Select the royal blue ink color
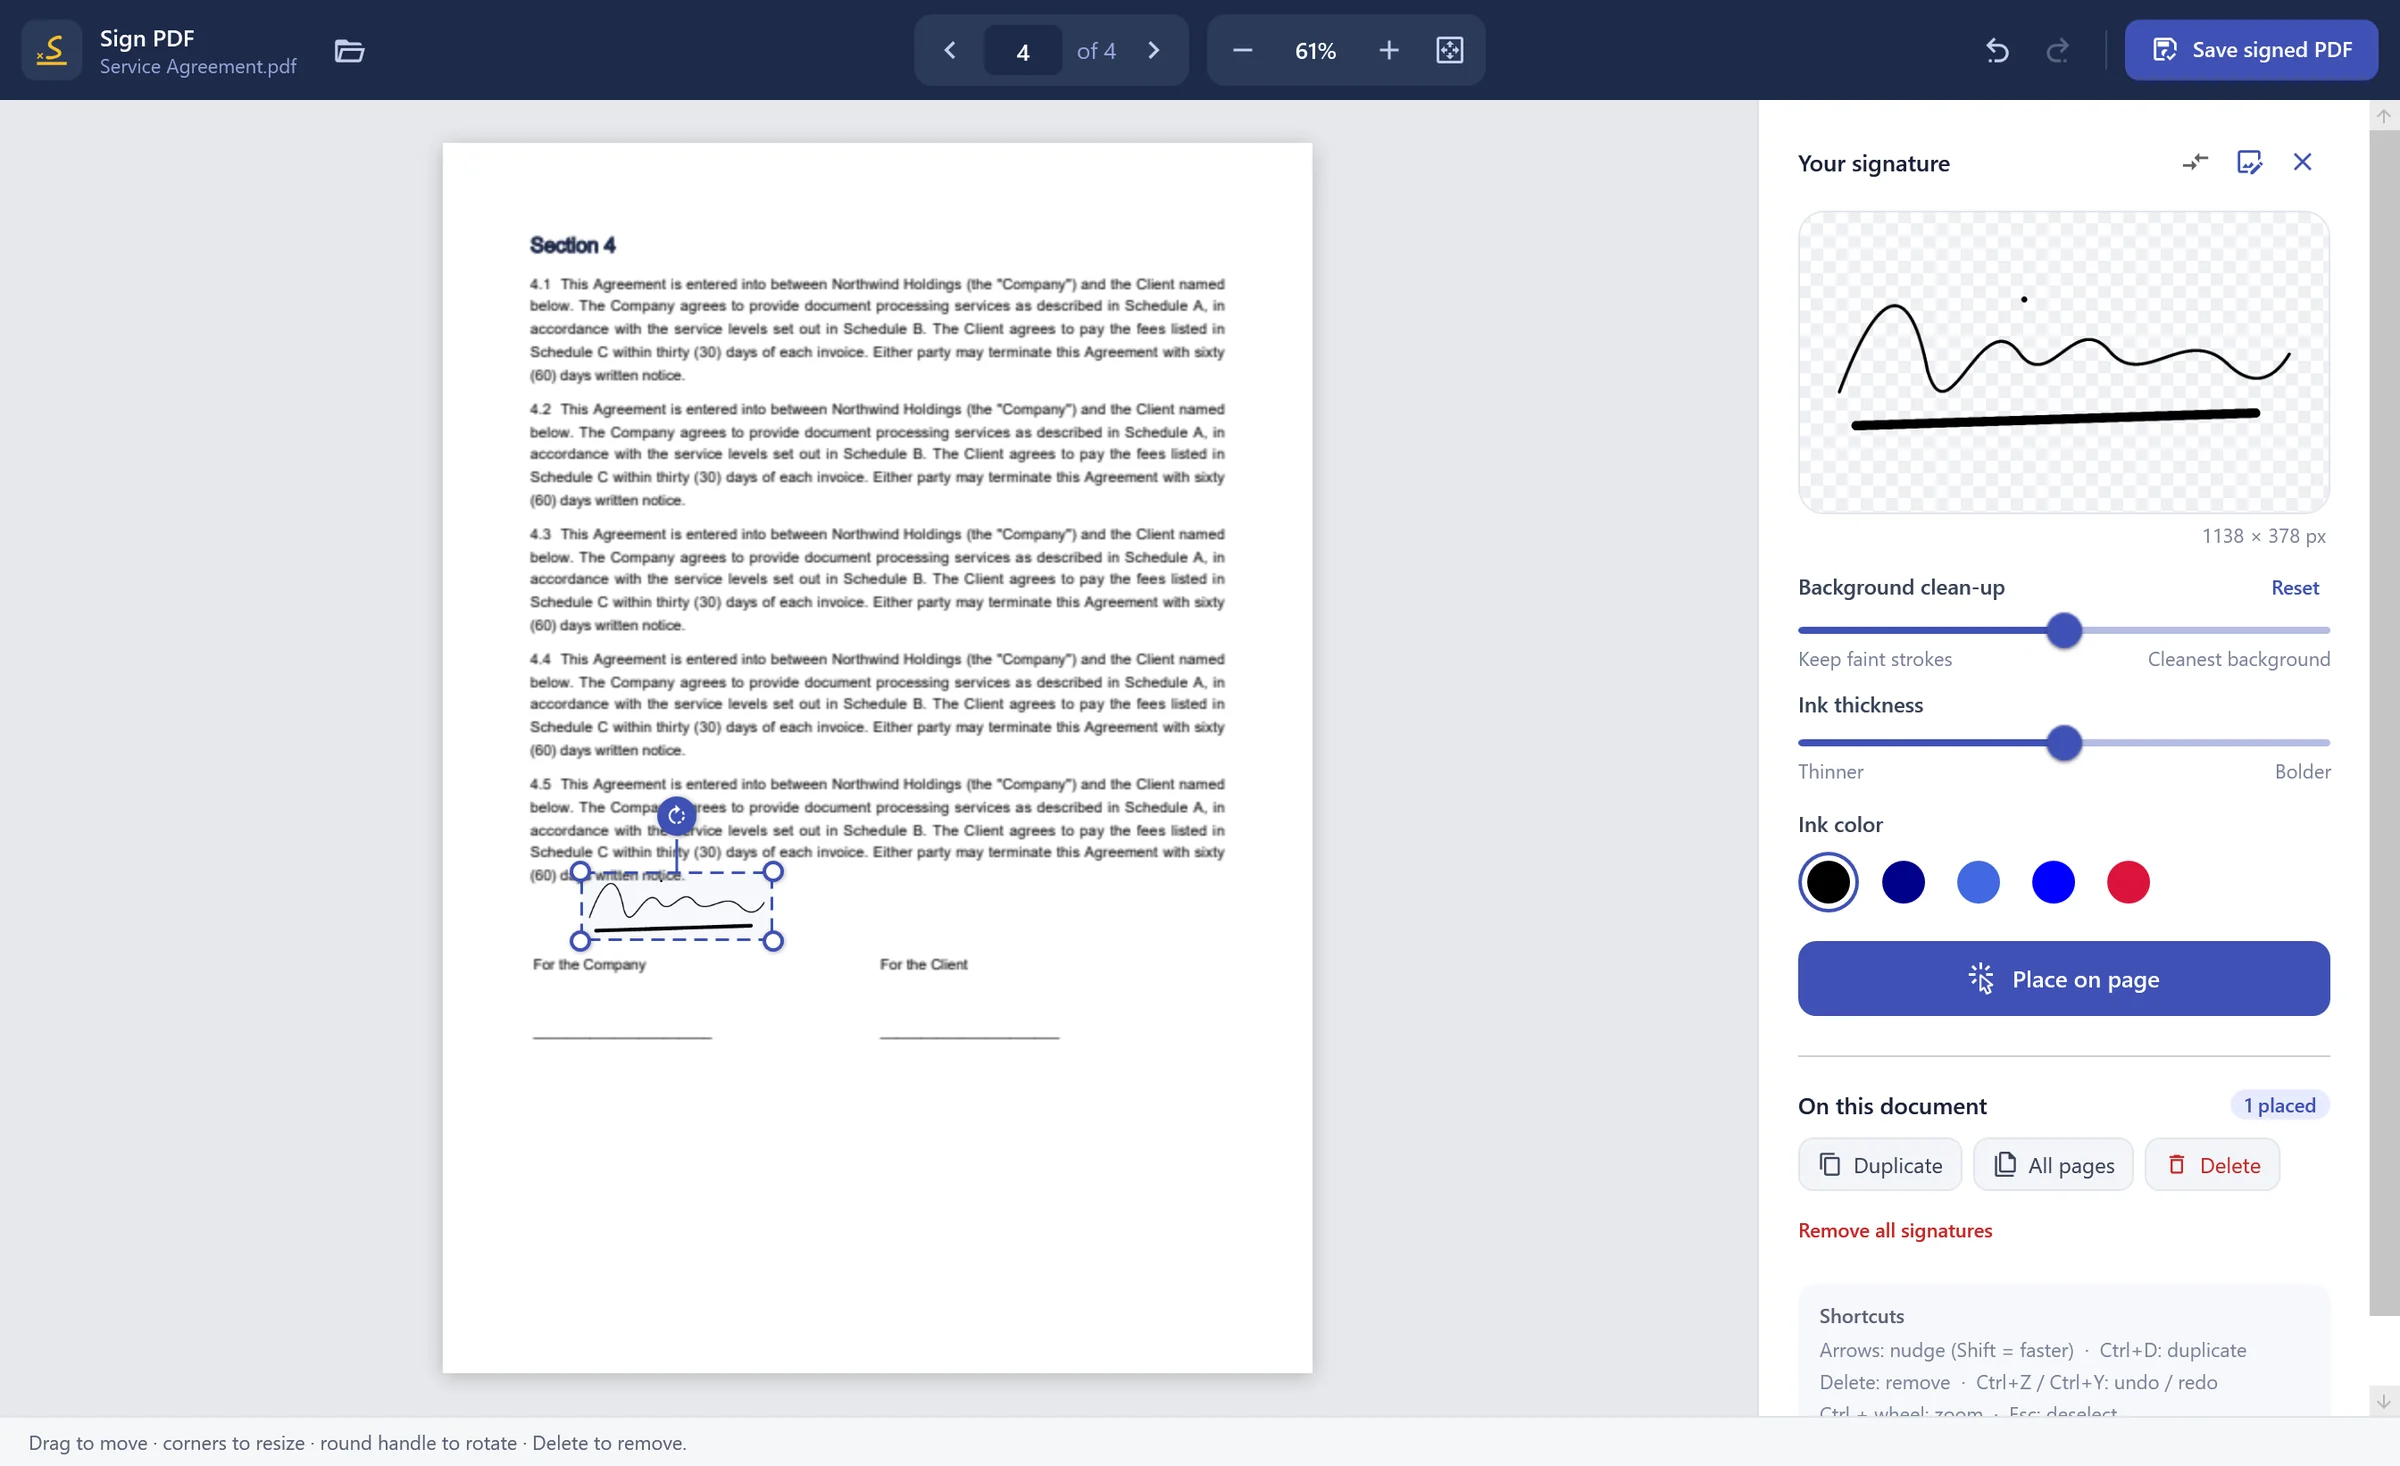Viewport: 2400px width, 1466px height. 1978,882
